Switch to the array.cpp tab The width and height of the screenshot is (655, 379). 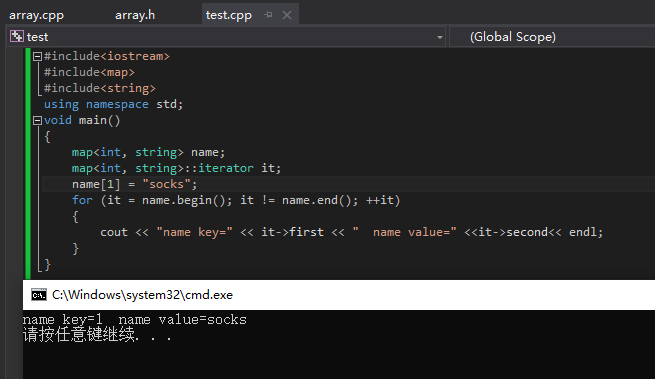(x=36, y=15)
